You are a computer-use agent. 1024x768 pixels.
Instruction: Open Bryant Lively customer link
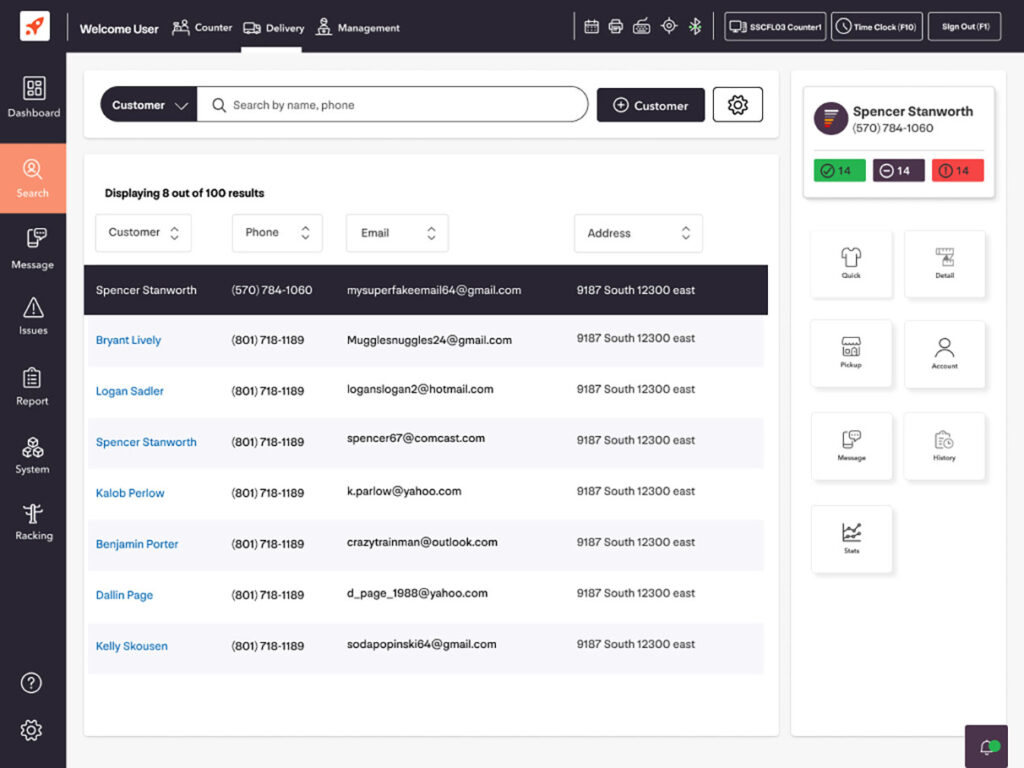128,340
